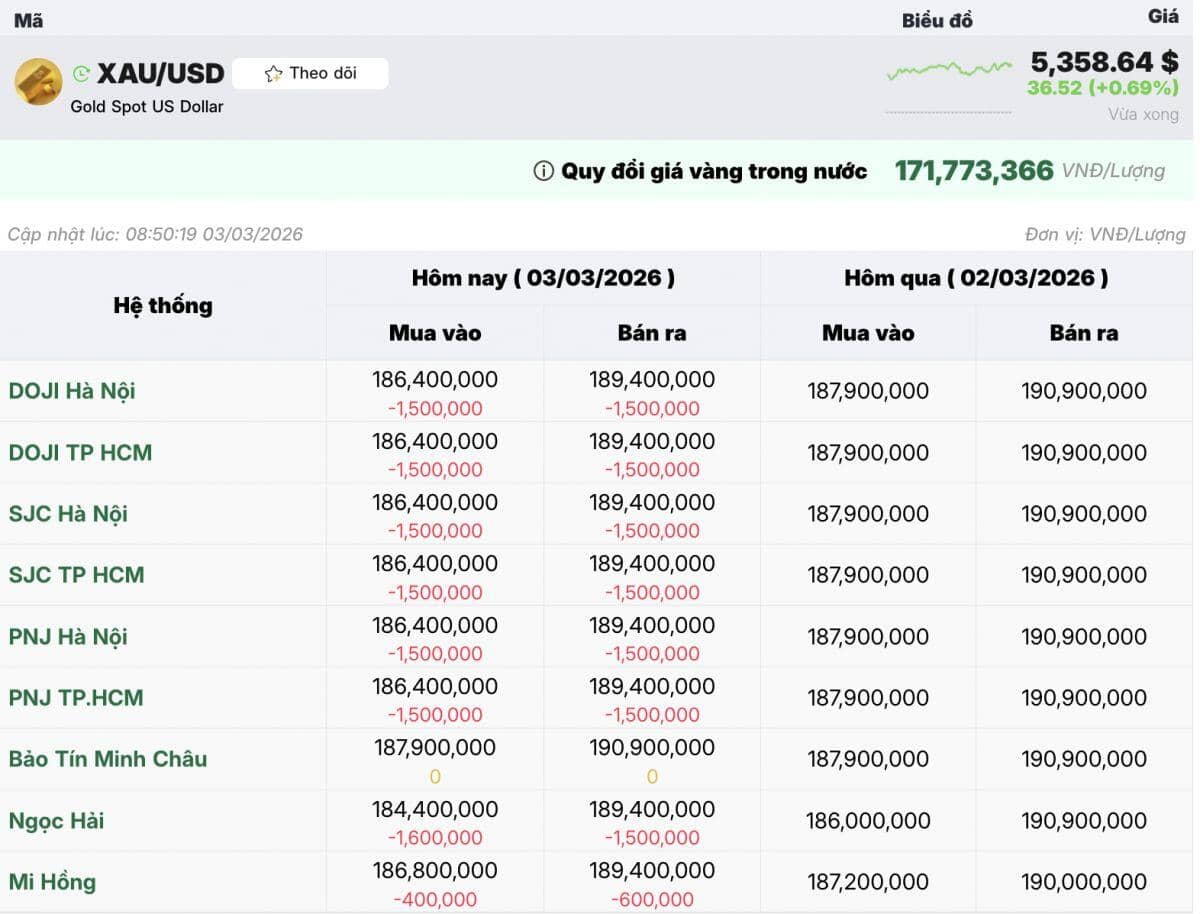Click the Cập nhật lúc update timestamp

pos(155,234)
